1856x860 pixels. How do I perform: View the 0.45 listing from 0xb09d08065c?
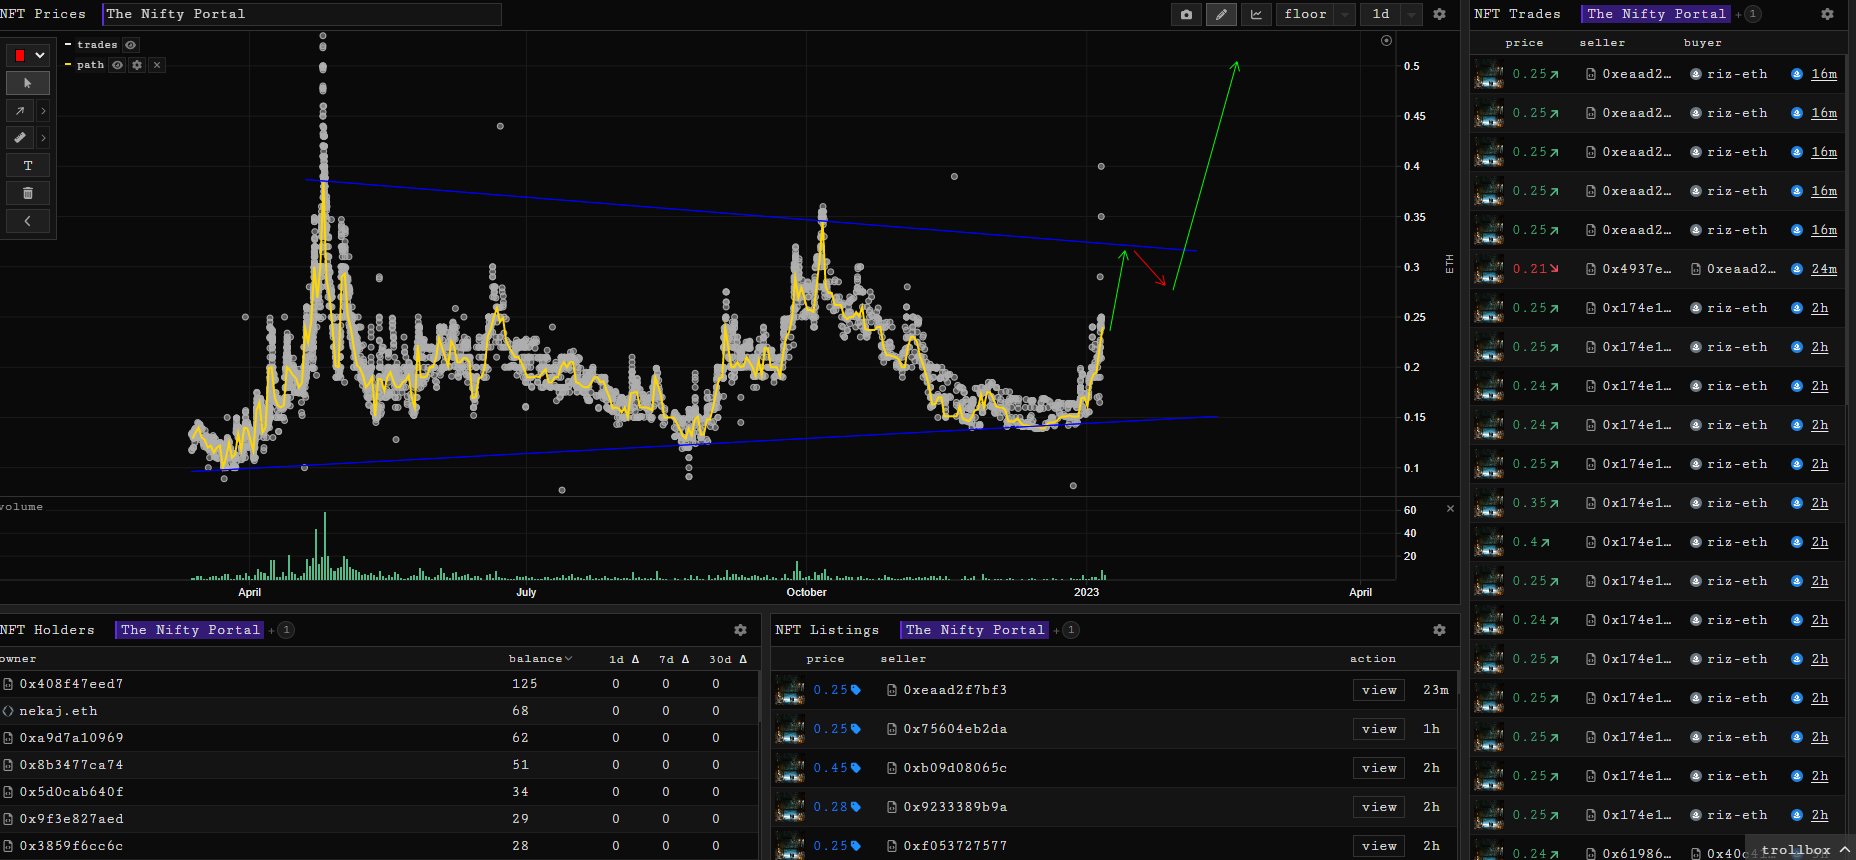1379,768
